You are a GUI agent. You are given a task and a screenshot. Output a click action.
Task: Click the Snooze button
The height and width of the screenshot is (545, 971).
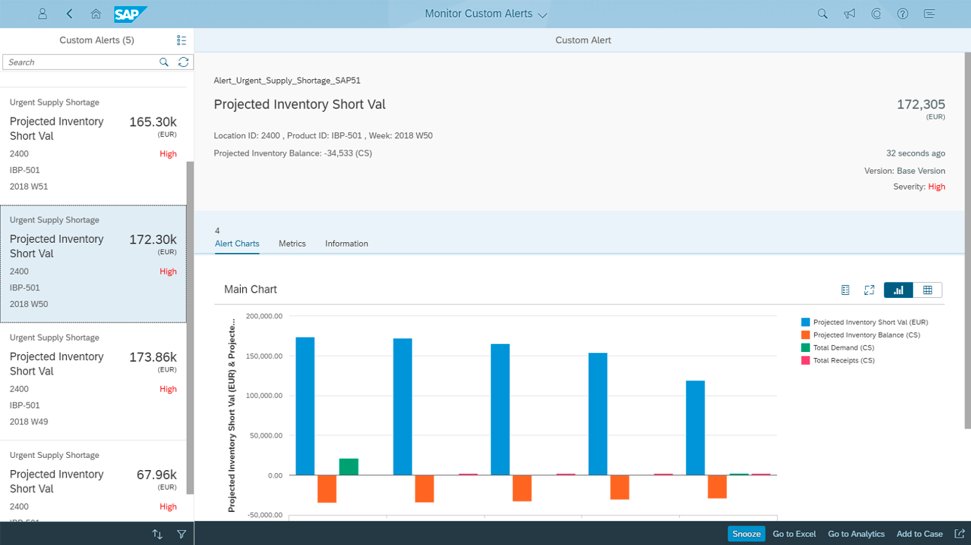(x=746, y=534)
